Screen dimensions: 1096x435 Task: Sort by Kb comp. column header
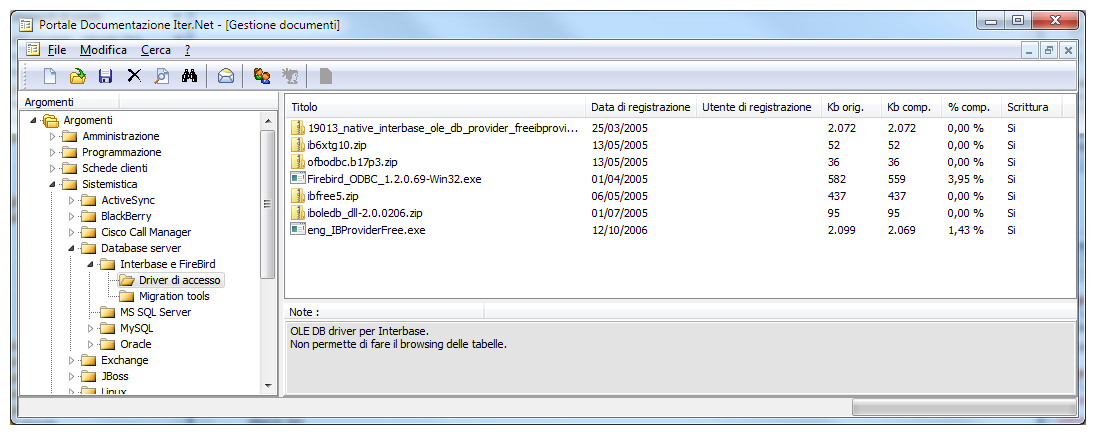tap(911, 107)
